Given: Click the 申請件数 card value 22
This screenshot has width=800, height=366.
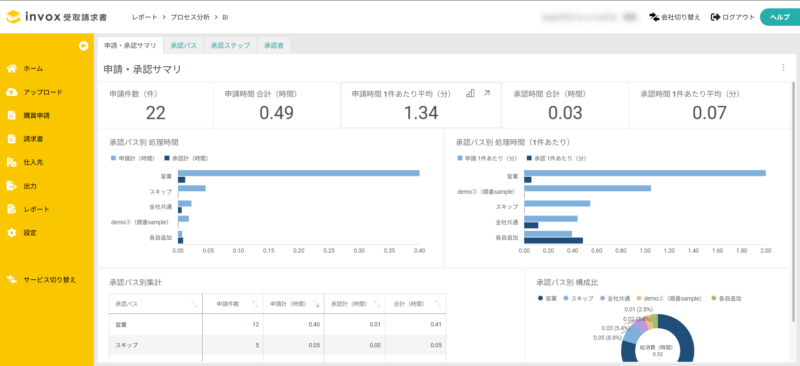Looking at the screenshot, I should coord(156,113).
